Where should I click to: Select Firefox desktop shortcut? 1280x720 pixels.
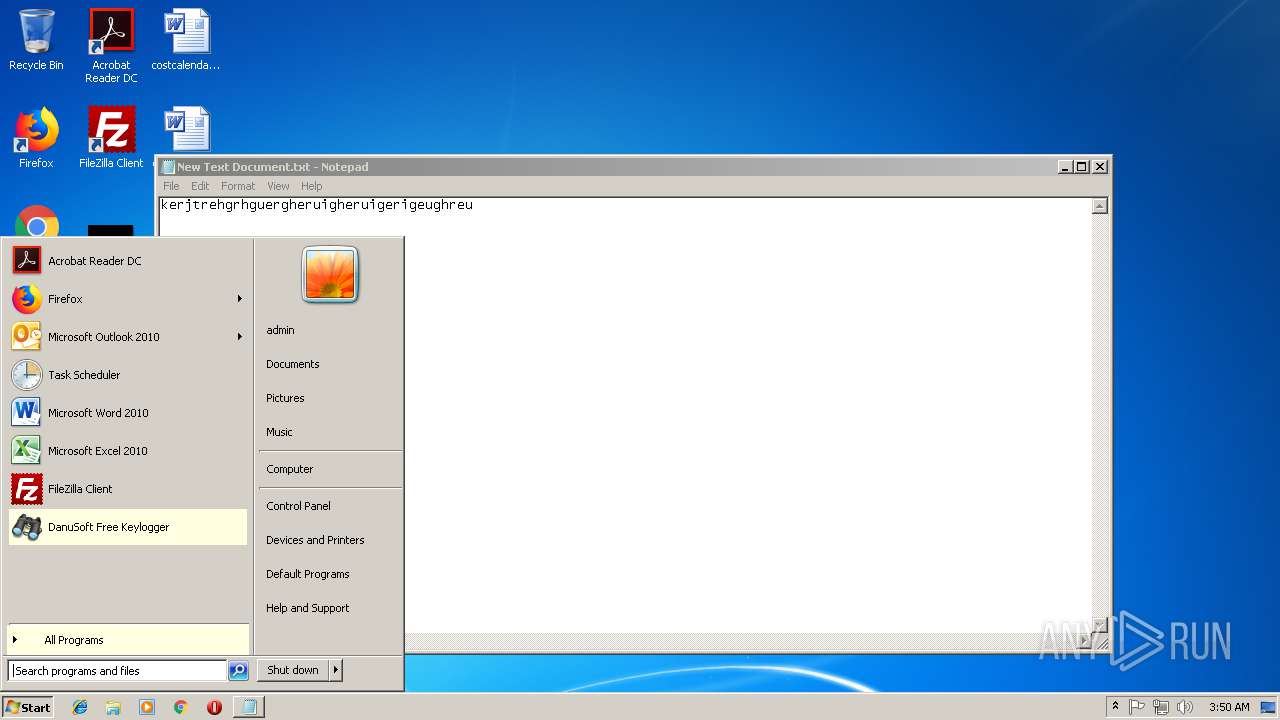coord(36,137)
